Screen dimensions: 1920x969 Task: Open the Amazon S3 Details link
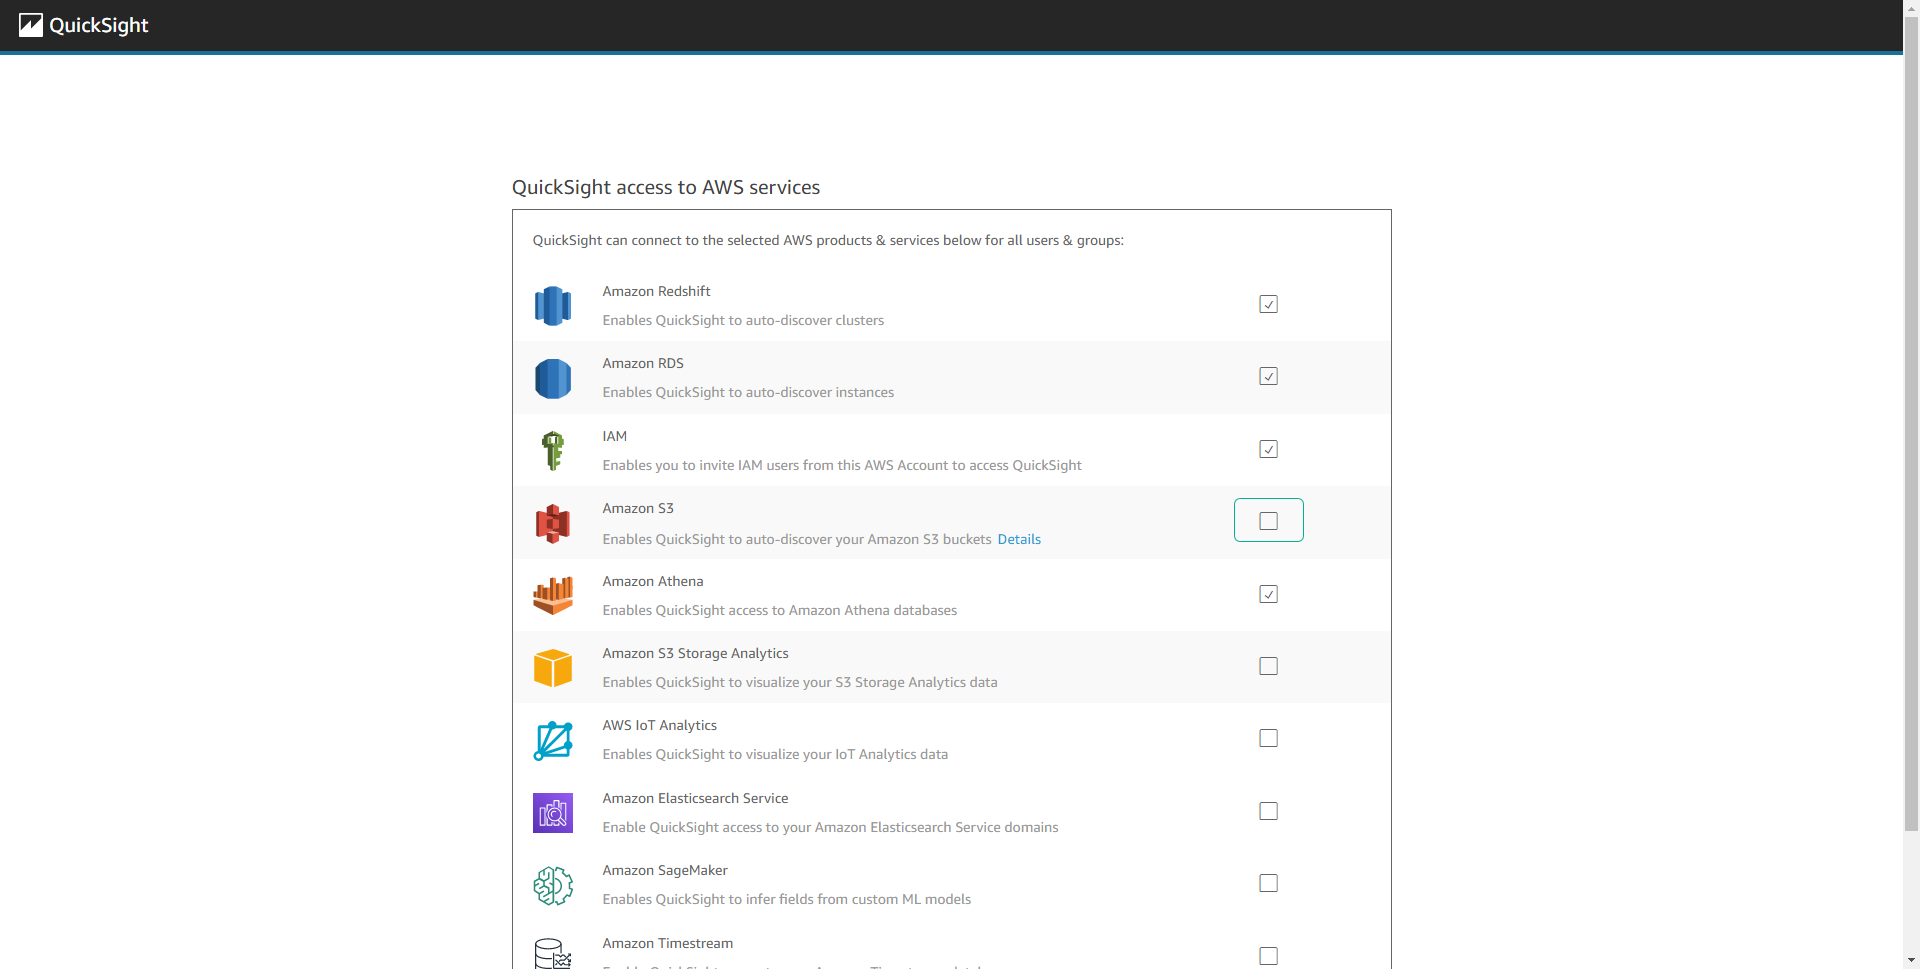(x=1019, y=539)
